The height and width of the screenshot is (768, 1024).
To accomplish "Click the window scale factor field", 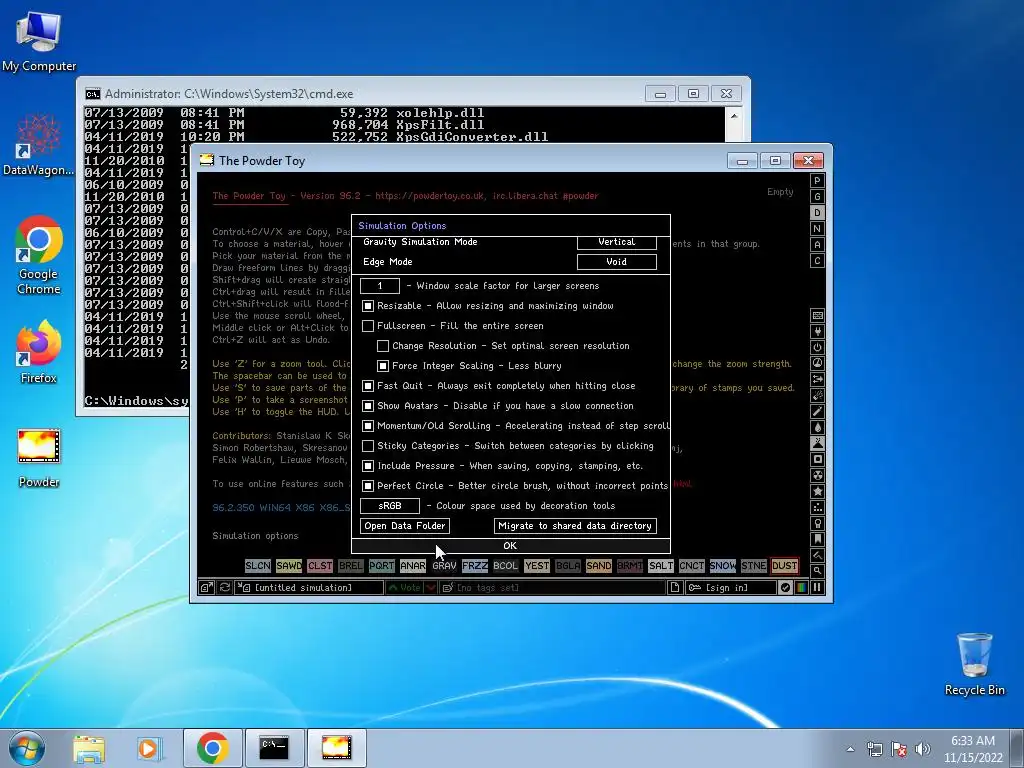I will tap(379, 285).
